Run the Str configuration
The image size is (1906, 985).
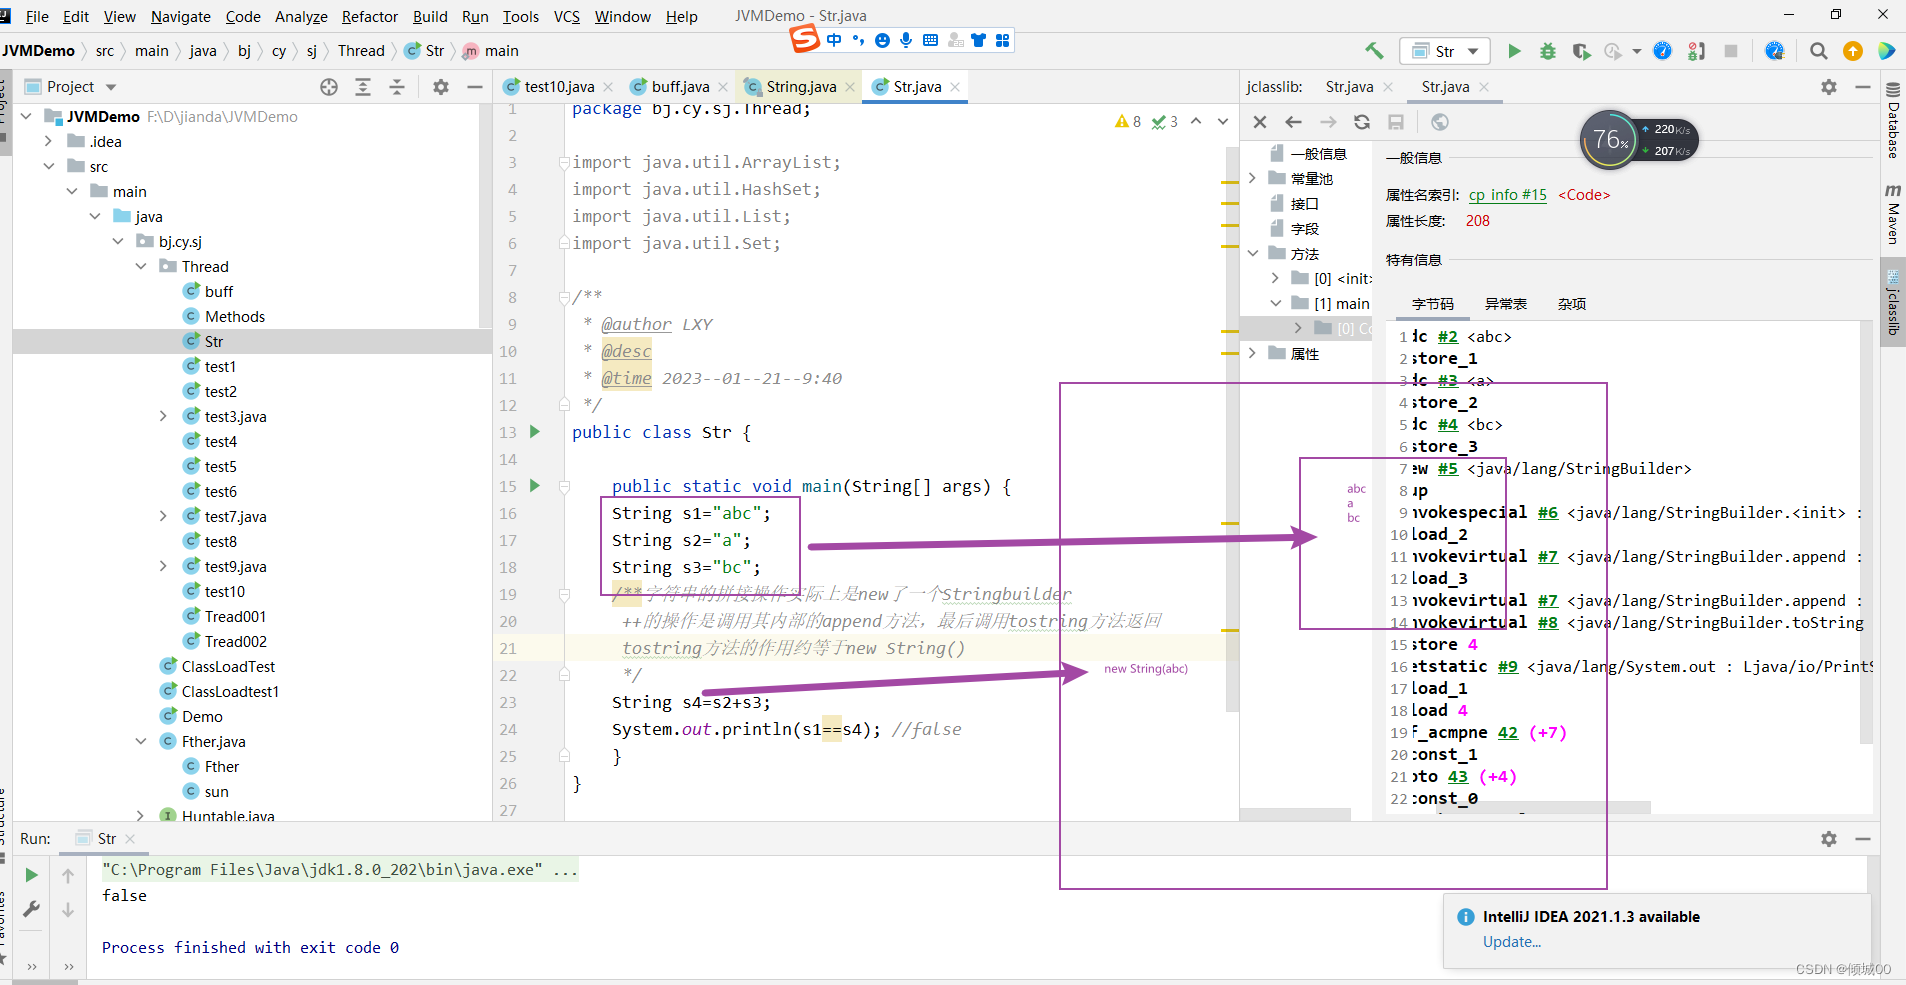coord(1514,51)
